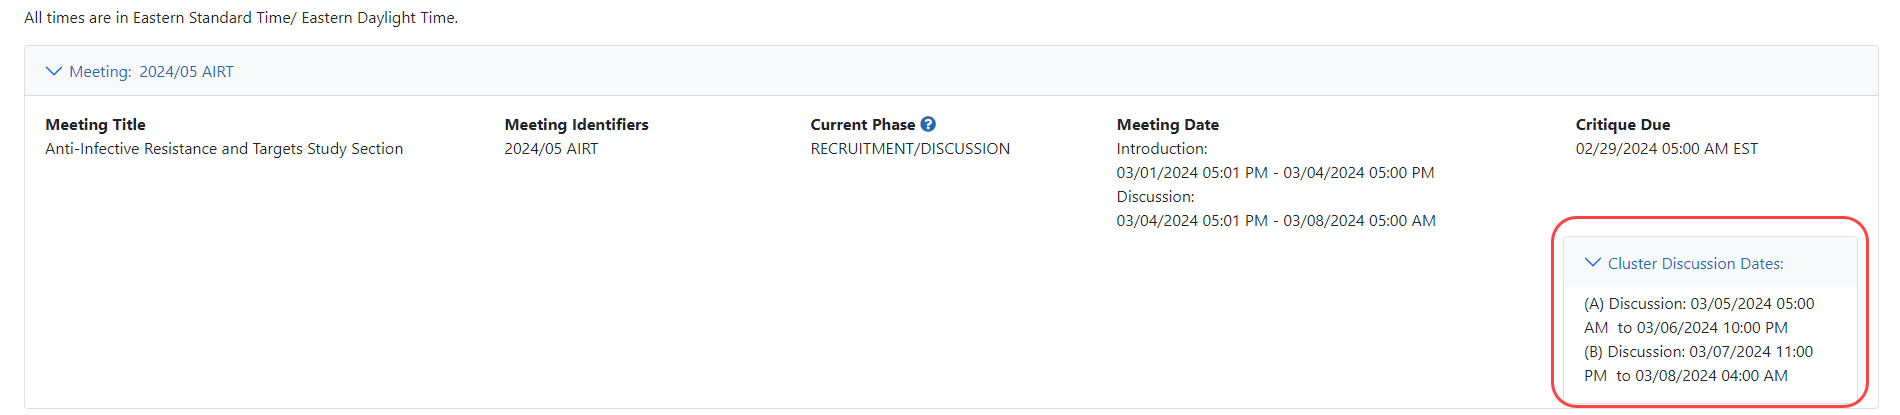1900x415 pixels.
Task: Click the critique due date 02/29/2024 05:00 AM EST
Action: pos(1666,149)
